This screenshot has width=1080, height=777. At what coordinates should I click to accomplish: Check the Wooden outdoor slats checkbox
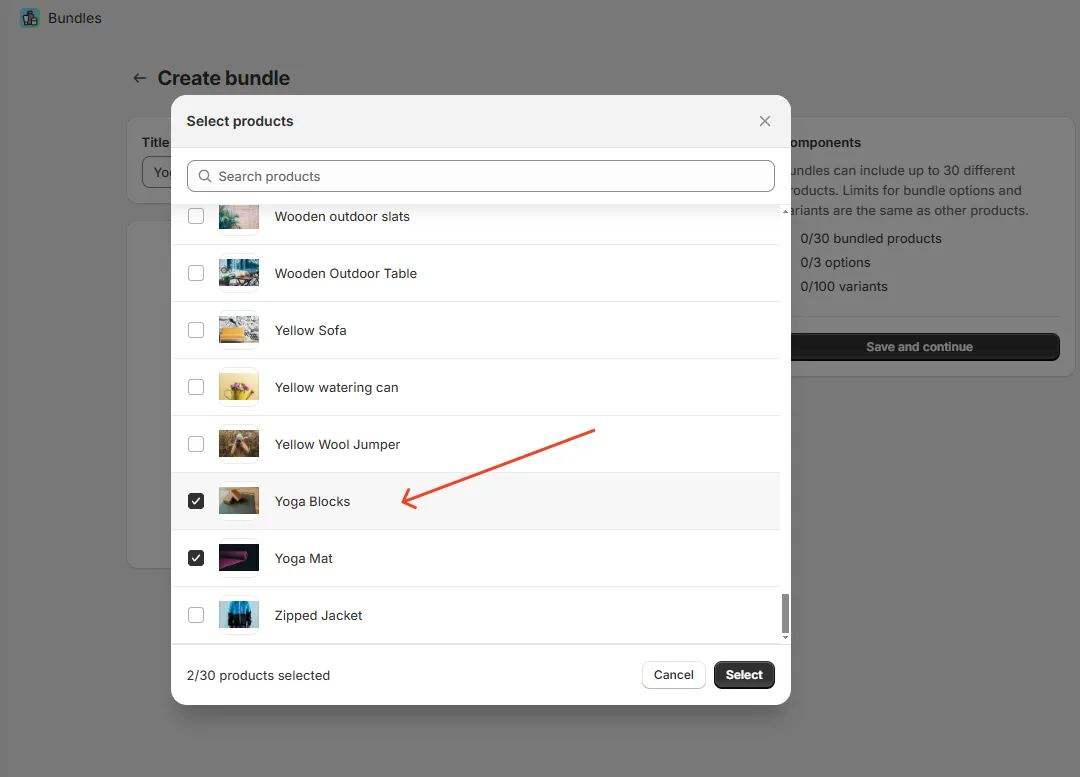pos(196,216)
